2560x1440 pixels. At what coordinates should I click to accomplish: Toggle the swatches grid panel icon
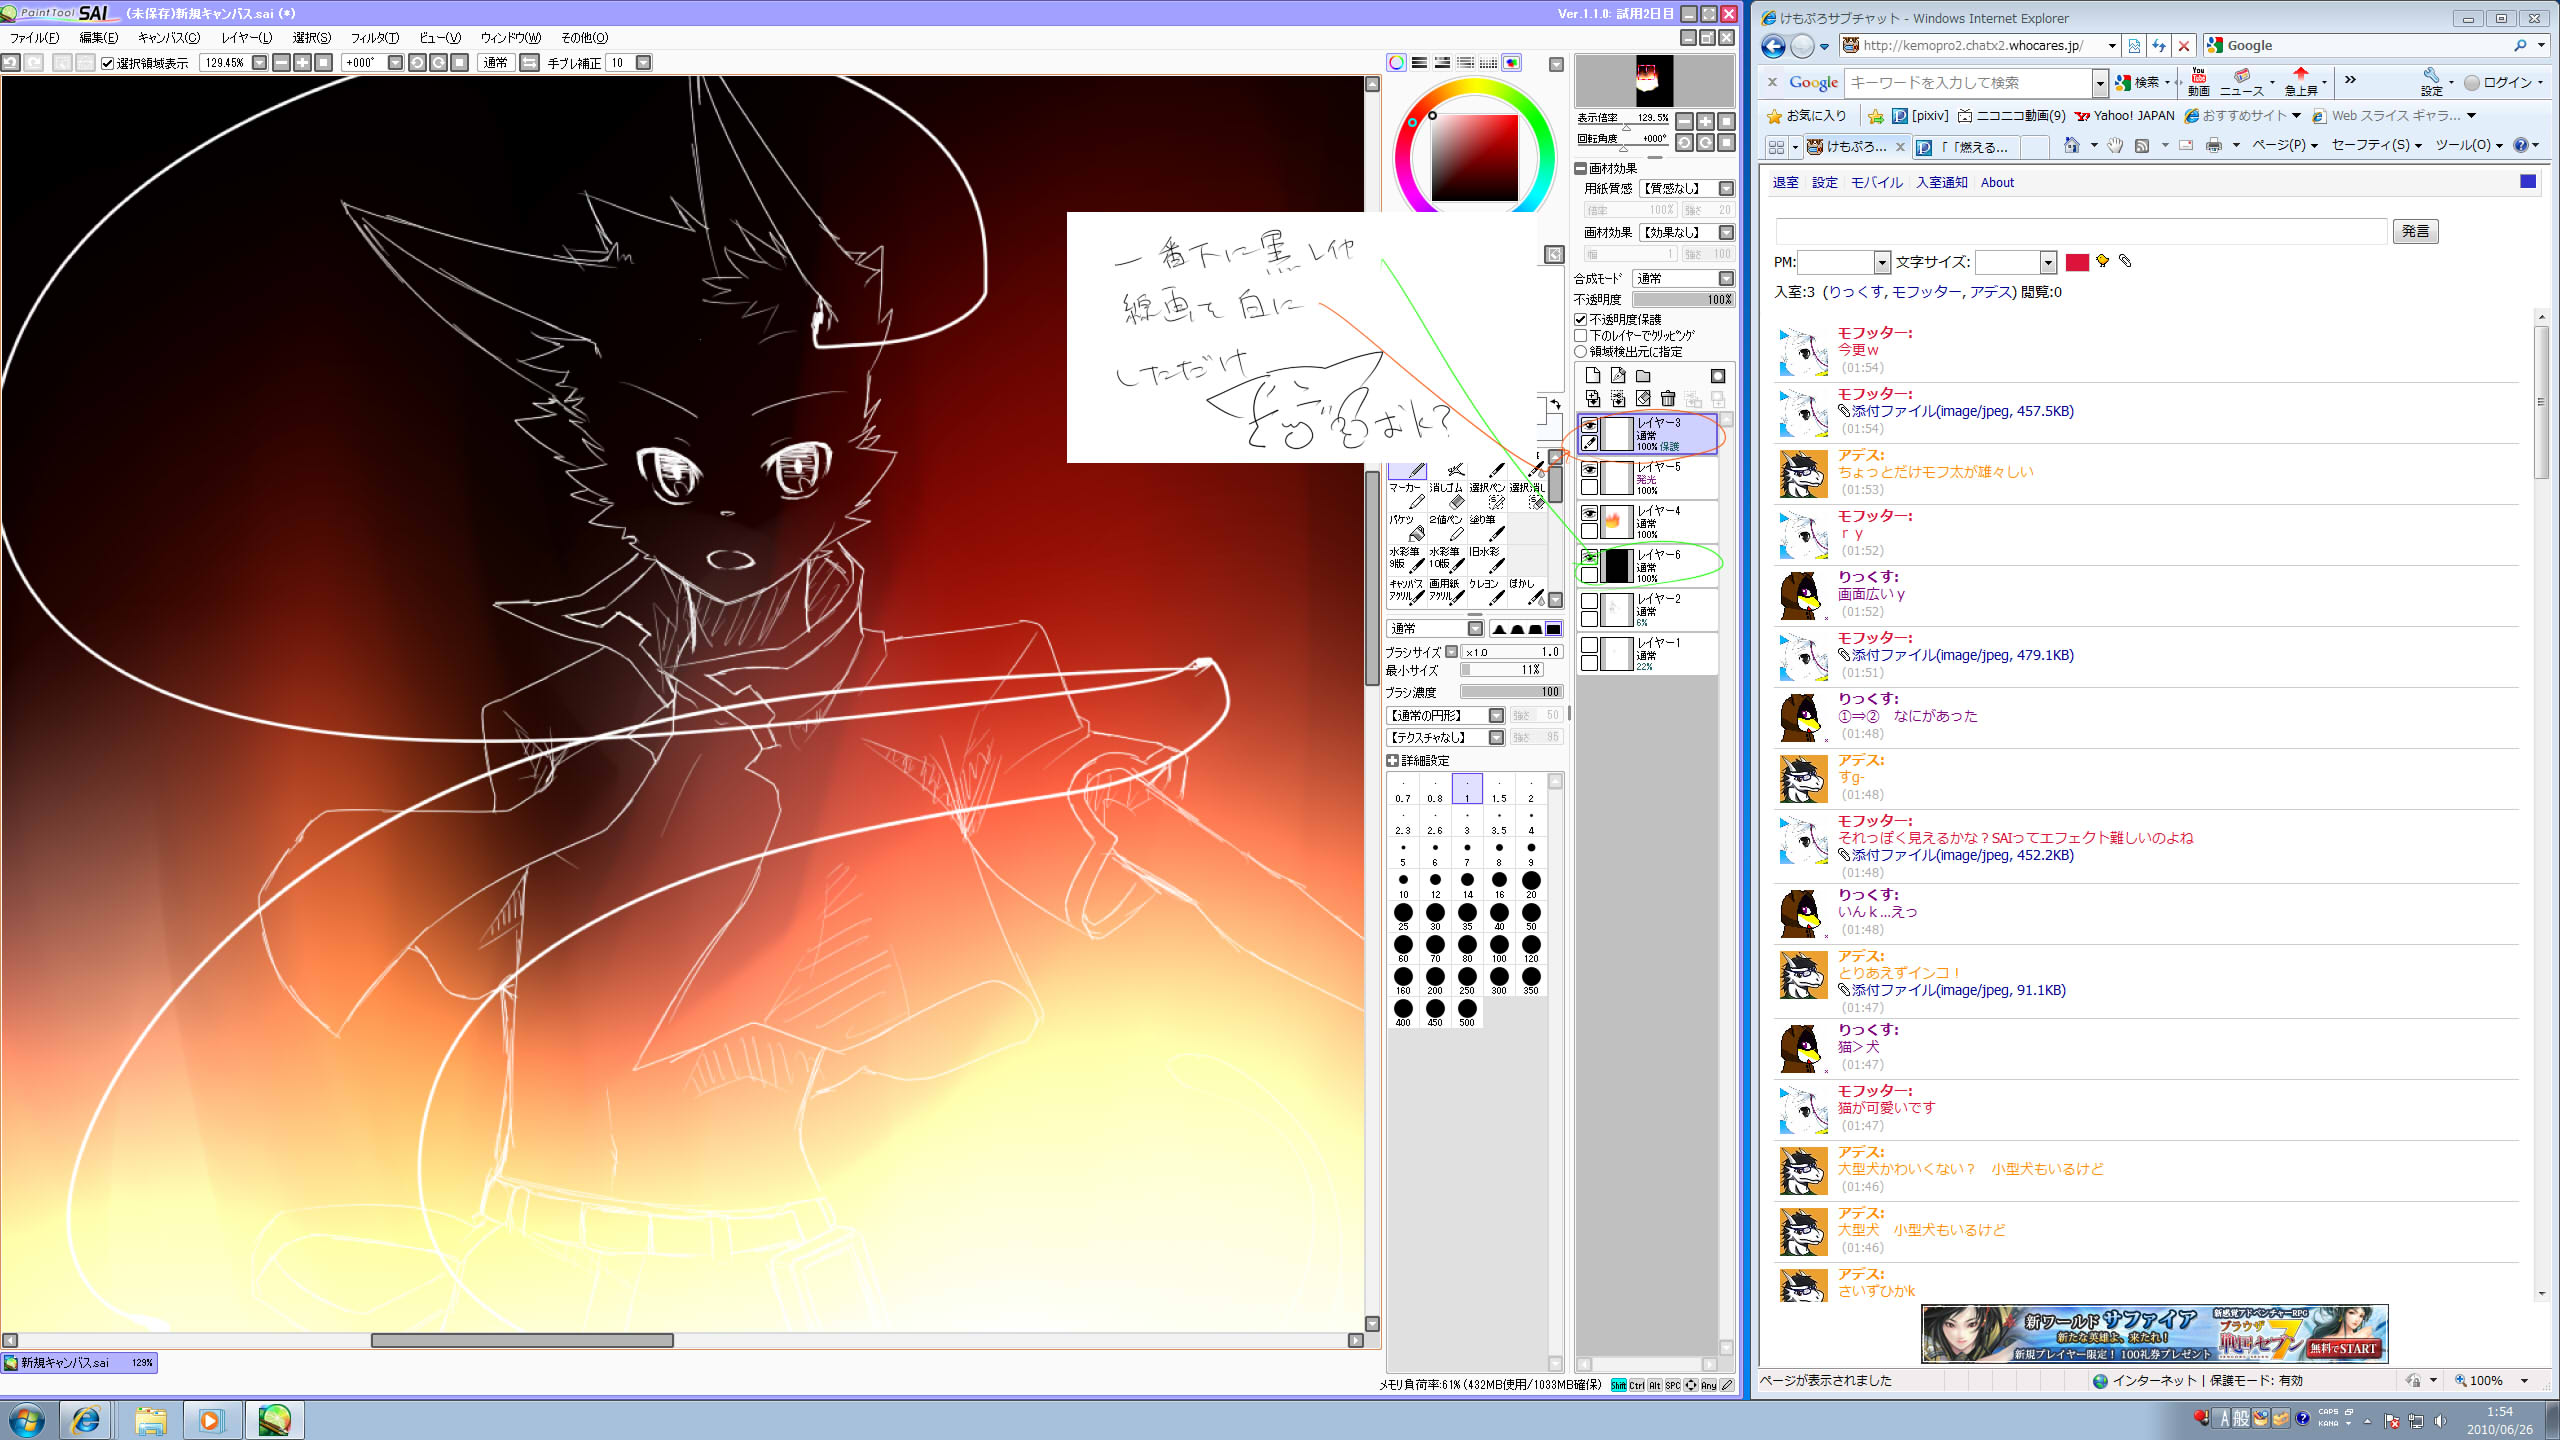tap(1488, 63)
